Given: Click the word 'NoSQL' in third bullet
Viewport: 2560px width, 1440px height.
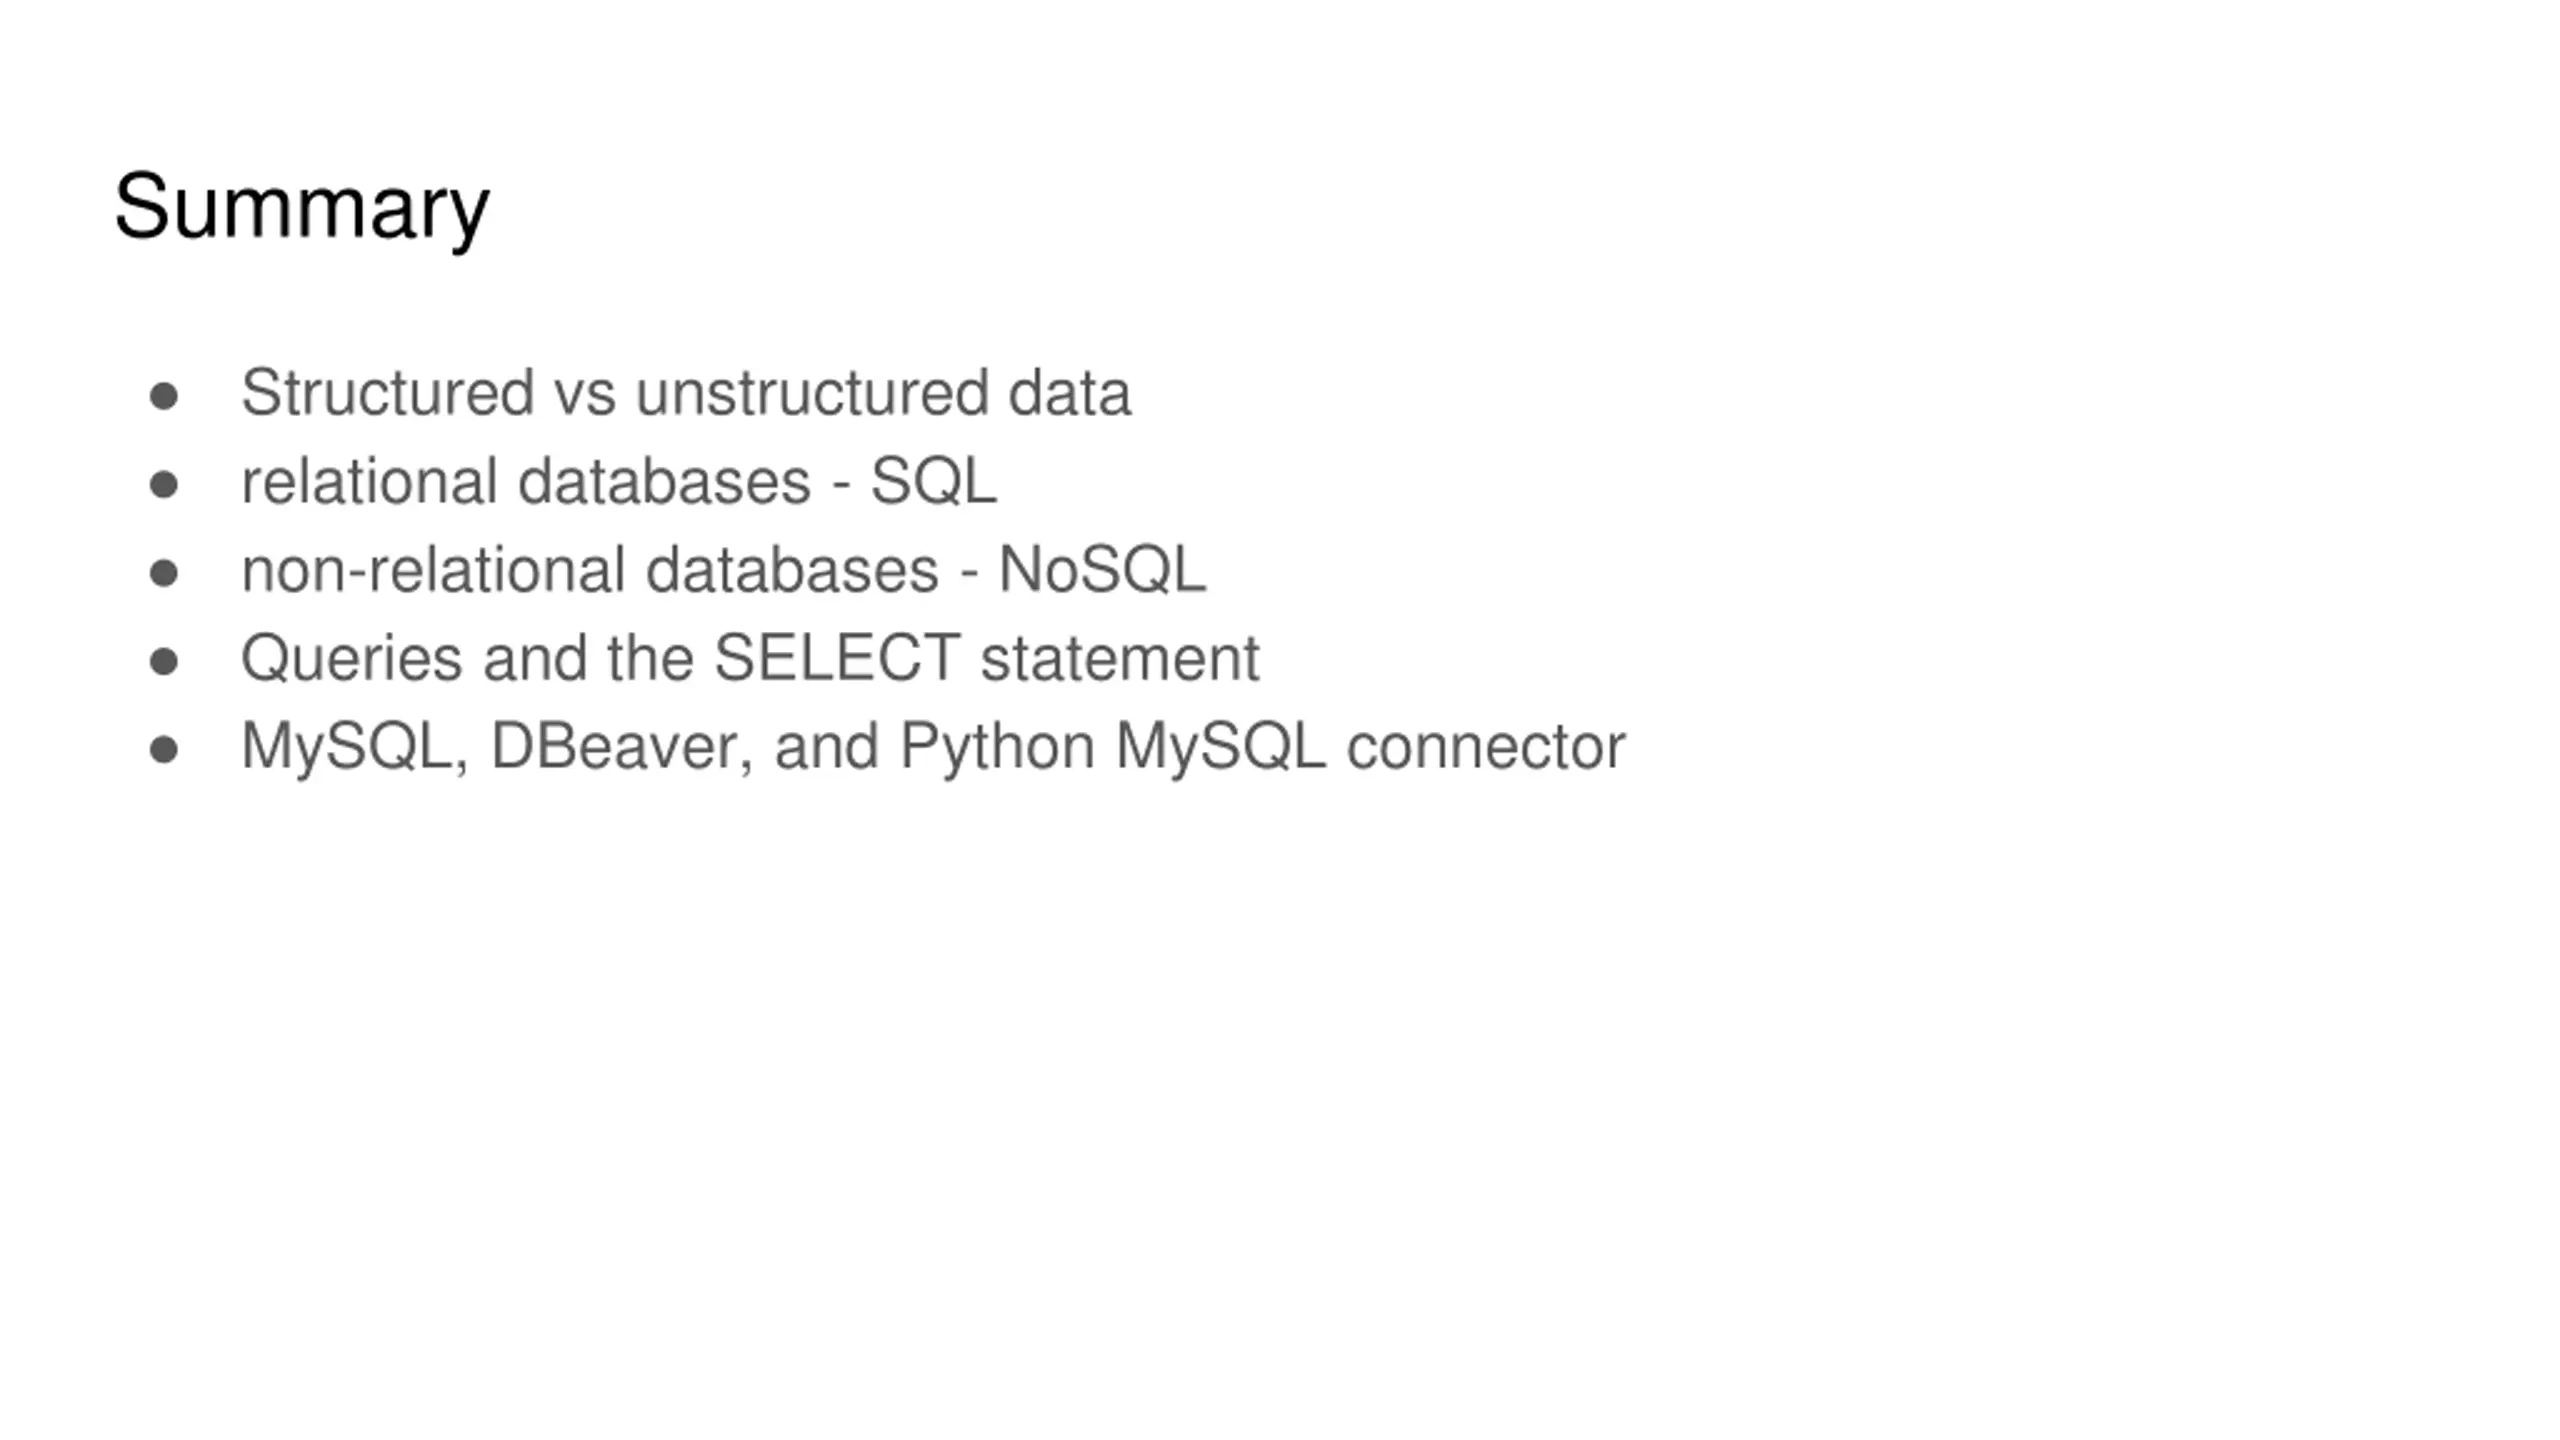Looking at the screenshot, I should [1102, 569].
